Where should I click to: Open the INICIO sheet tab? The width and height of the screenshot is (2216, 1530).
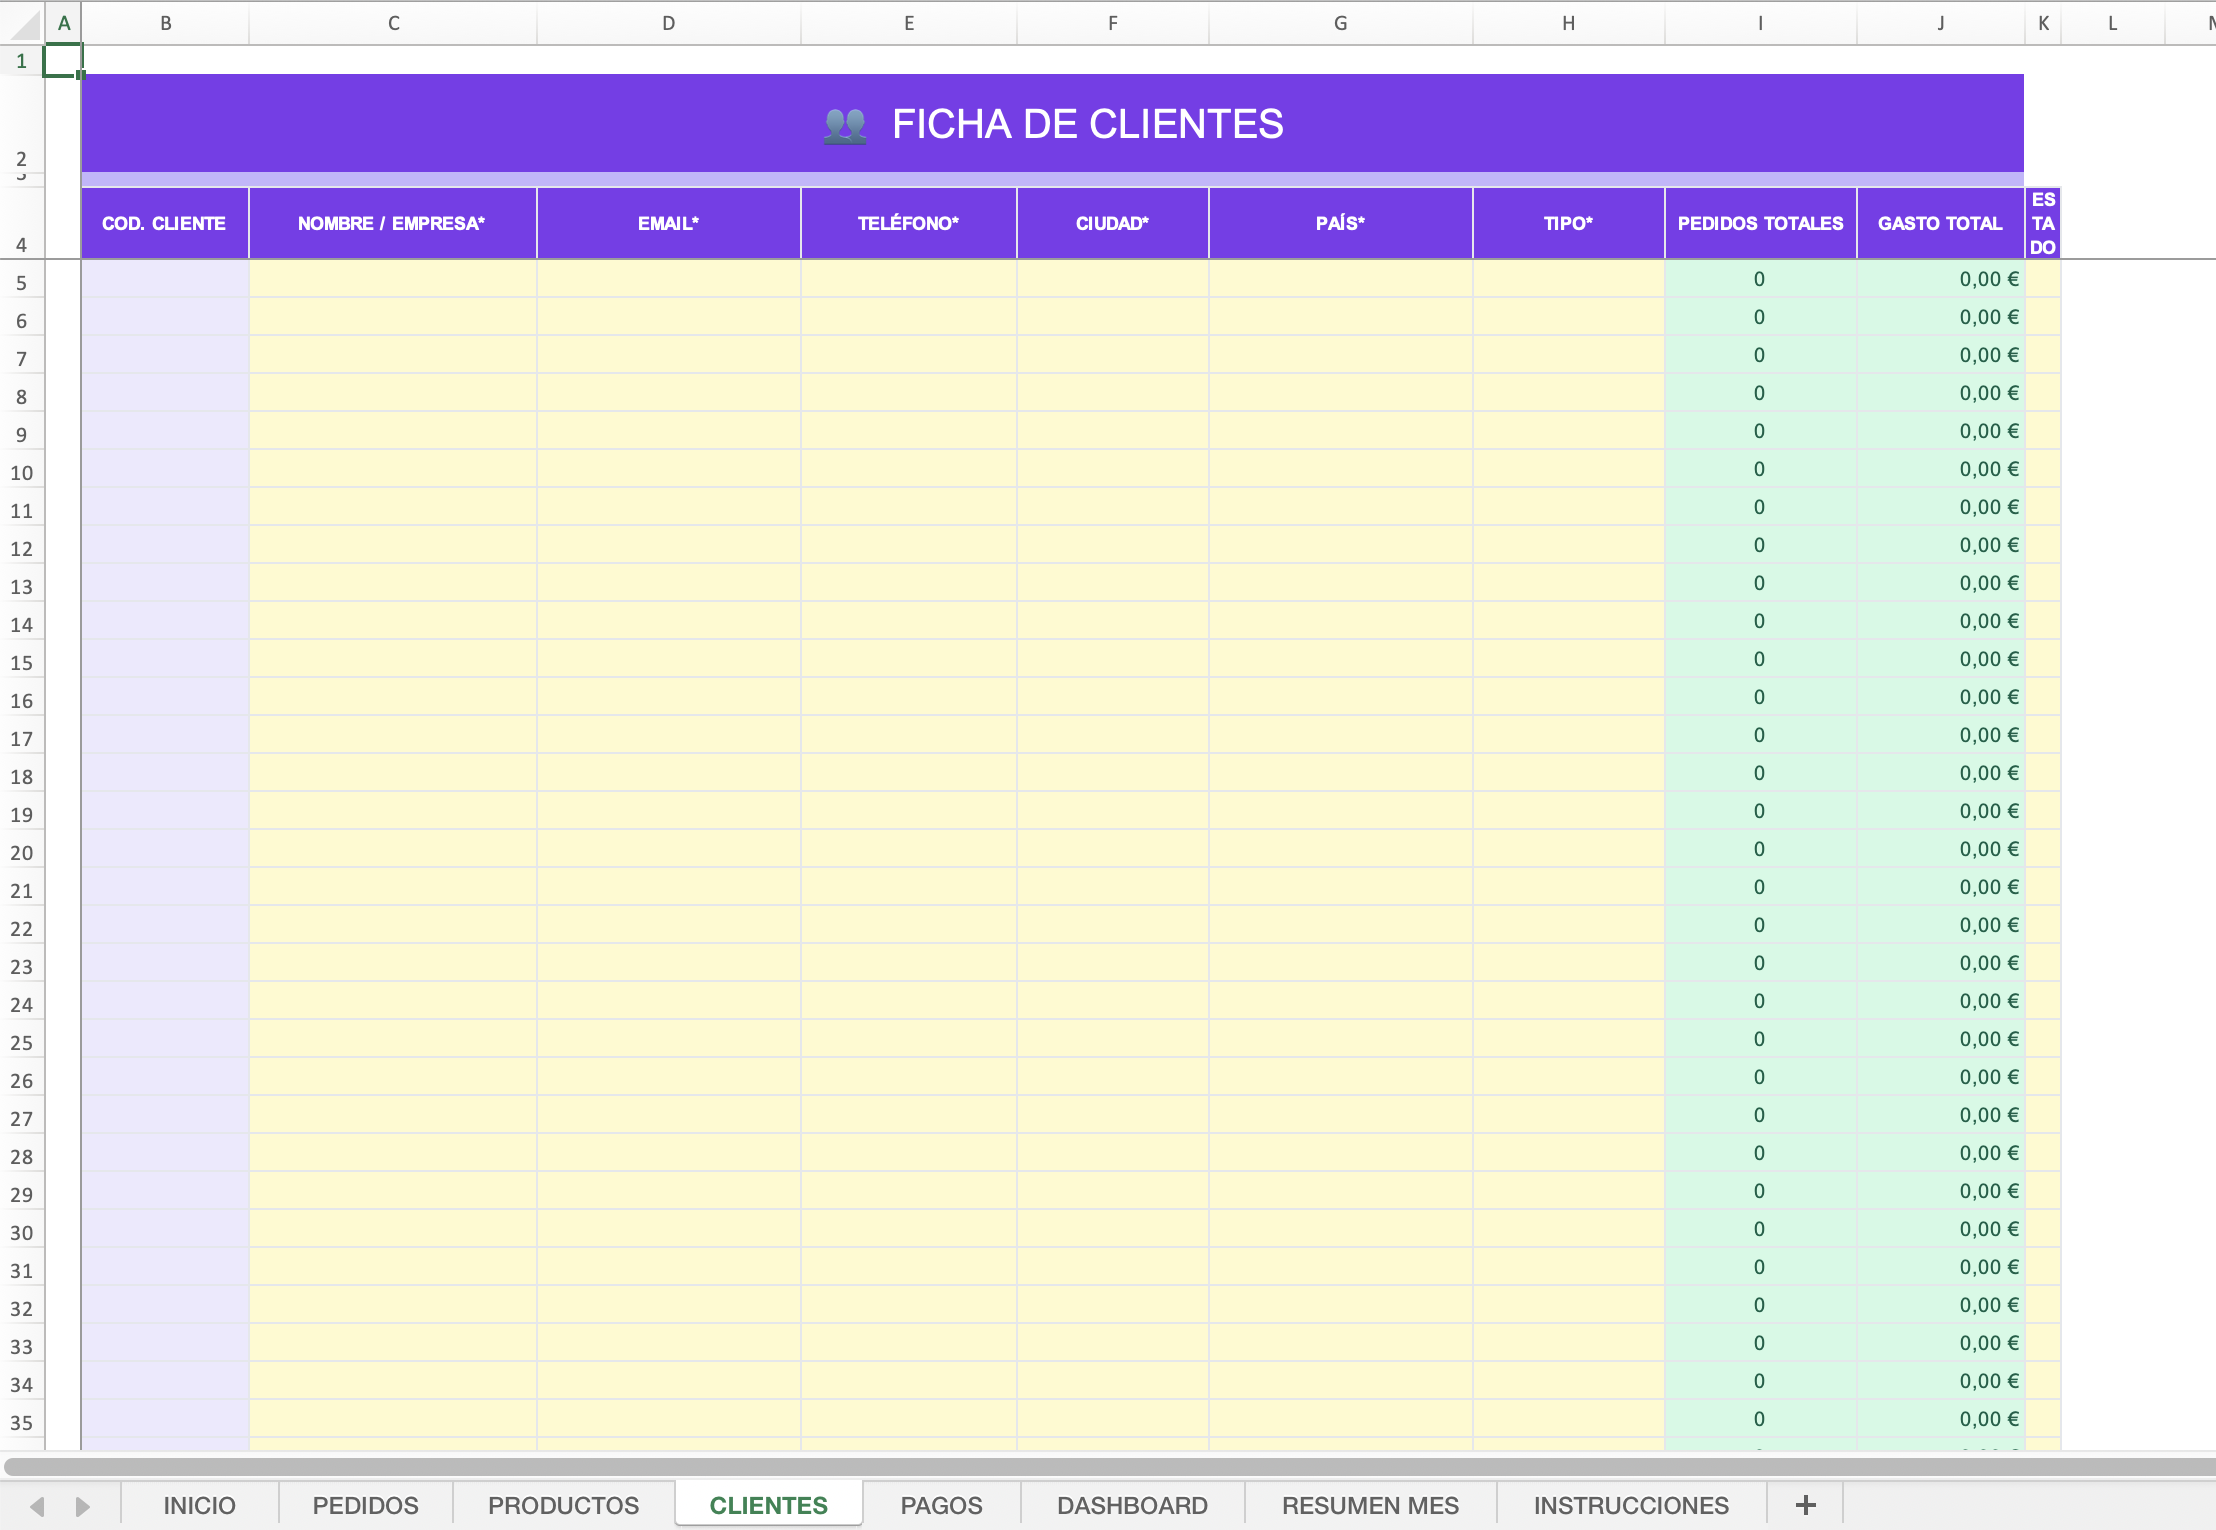pyautogui.click(x=199, y=1505)
